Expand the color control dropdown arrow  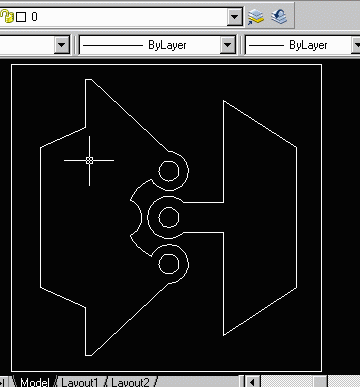coord(62,45)
